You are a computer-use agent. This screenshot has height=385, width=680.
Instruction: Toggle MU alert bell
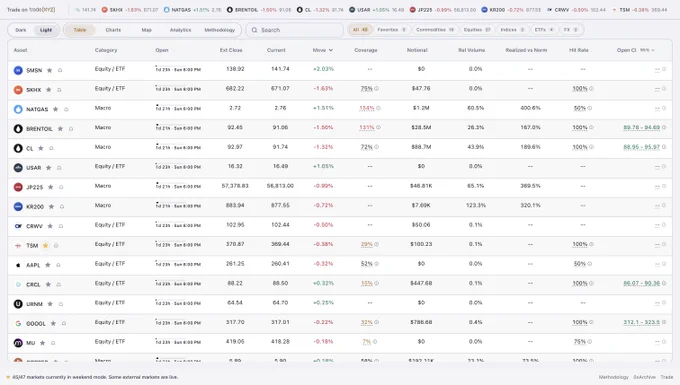tap(53, 343)
